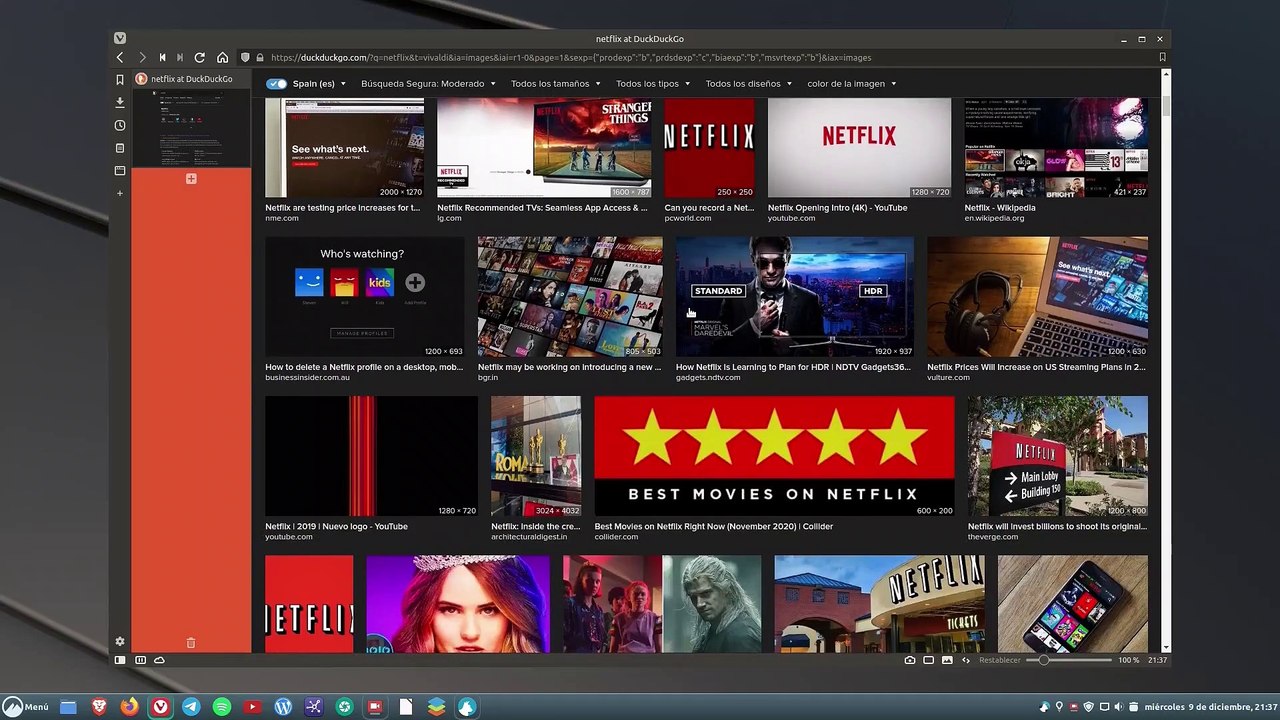The height and width of the screenshot is (720, 1280).
Task: Toggle the Spain (es) region switch
Action: pyautogui.click(x=277, y=84)
